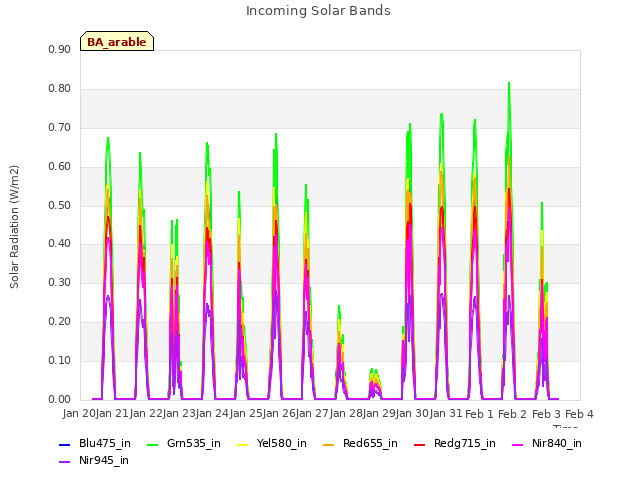Click the 0.40 y-axis tick label
640x480 pixels.
[60, 244]
